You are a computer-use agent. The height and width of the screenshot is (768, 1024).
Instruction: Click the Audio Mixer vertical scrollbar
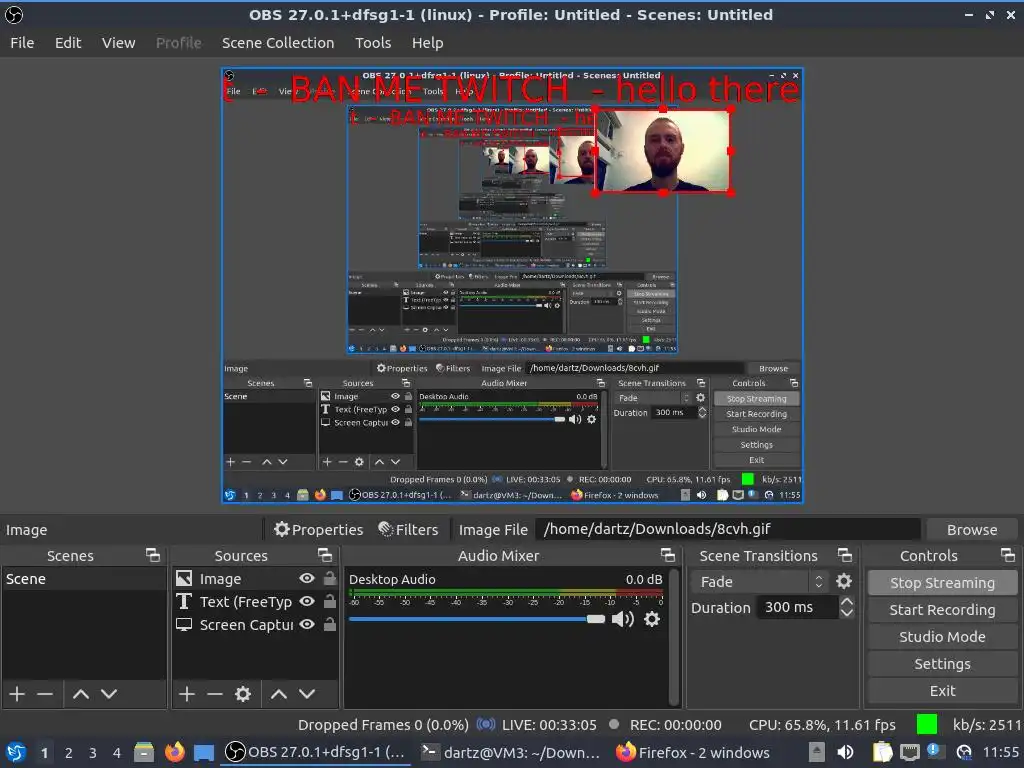pyautogui.click(x=675, y=637)
